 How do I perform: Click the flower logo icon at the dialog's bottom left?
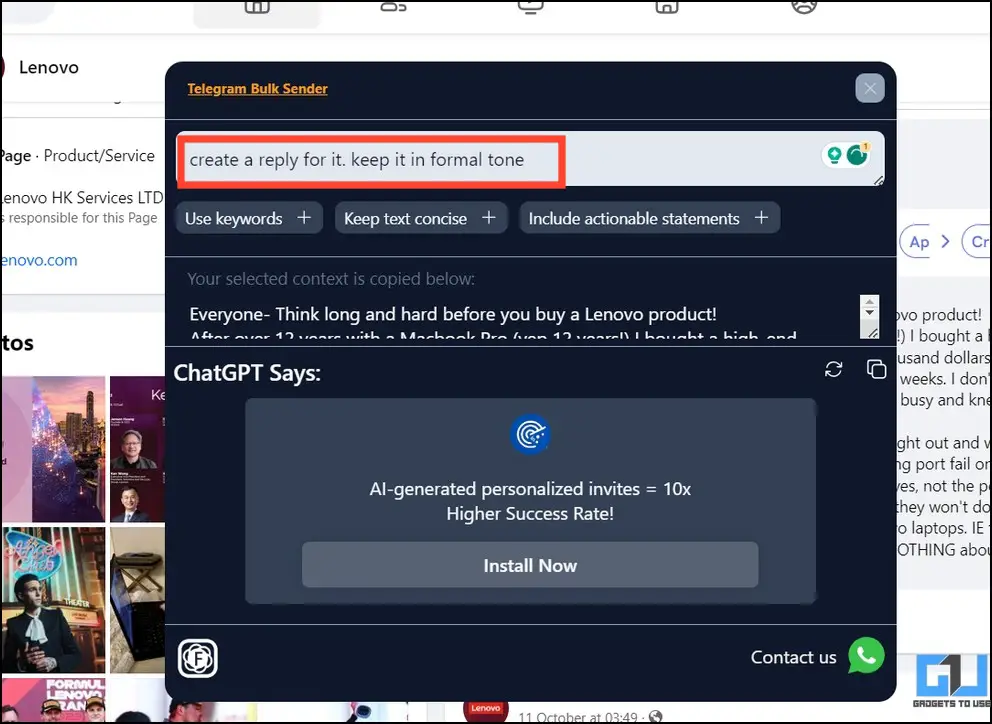pyautogui.click(x=198, y=658)
